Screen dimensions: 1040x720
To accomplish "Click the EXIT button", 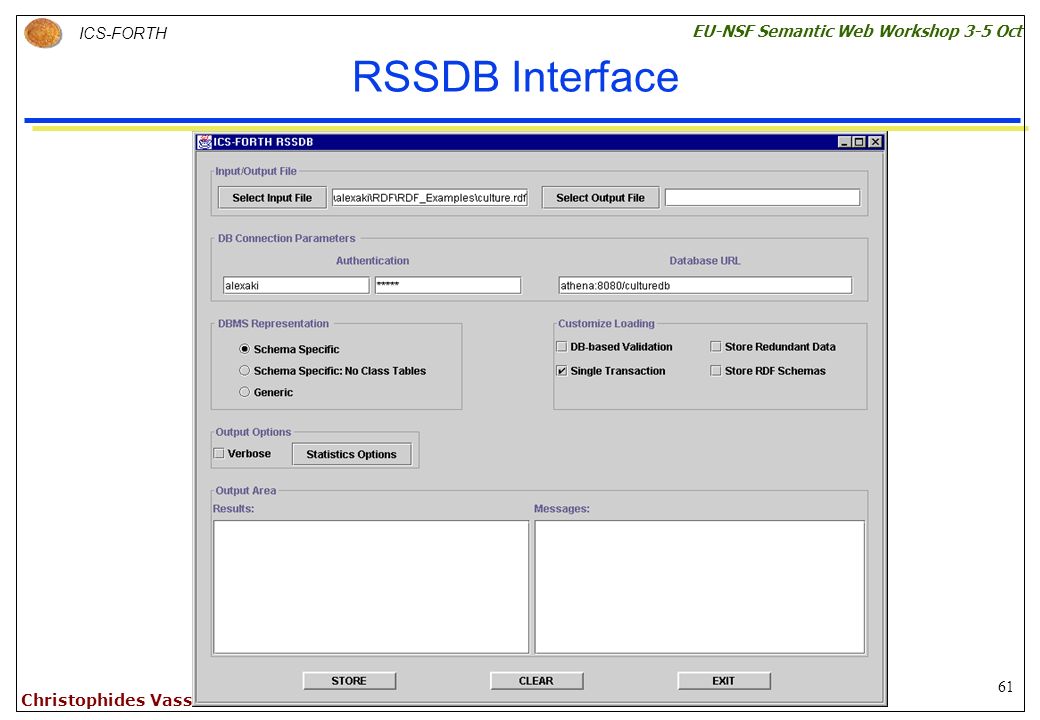I will 724,681.
